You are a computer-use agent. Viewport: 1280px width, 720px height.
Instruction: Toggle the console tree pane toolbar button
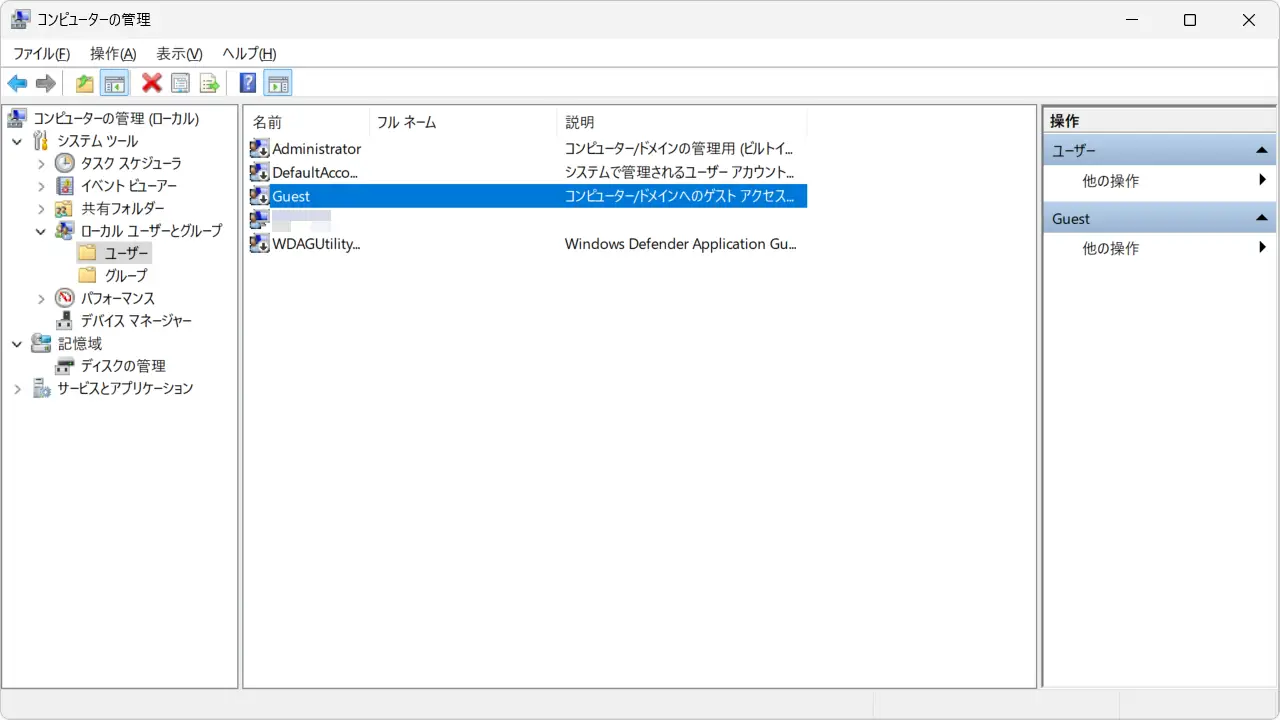click(x=114, y=83)
